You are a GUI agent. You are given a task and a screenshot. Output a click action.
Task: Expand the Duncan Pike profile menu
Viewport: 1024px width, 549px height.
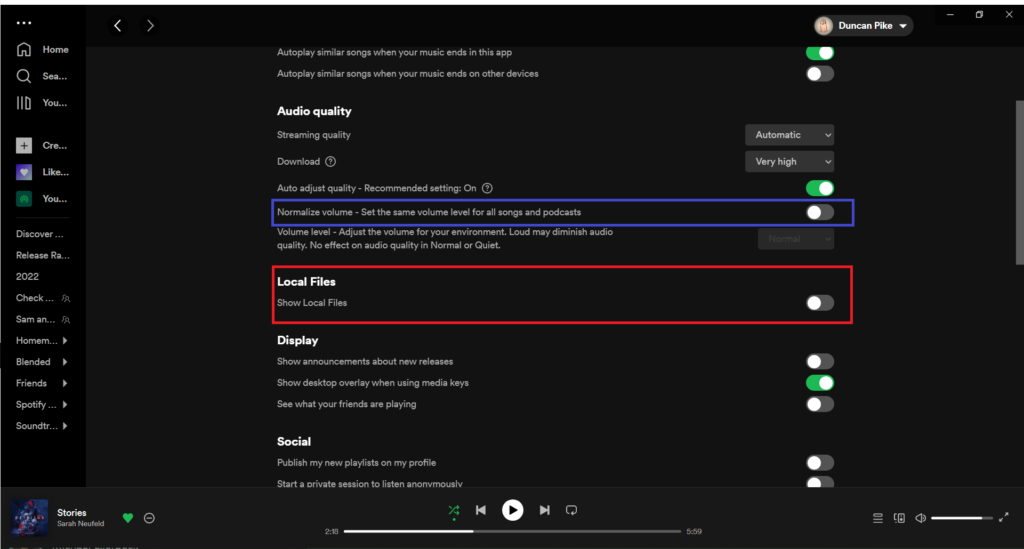pyautogui.click(x=863, y=26)
